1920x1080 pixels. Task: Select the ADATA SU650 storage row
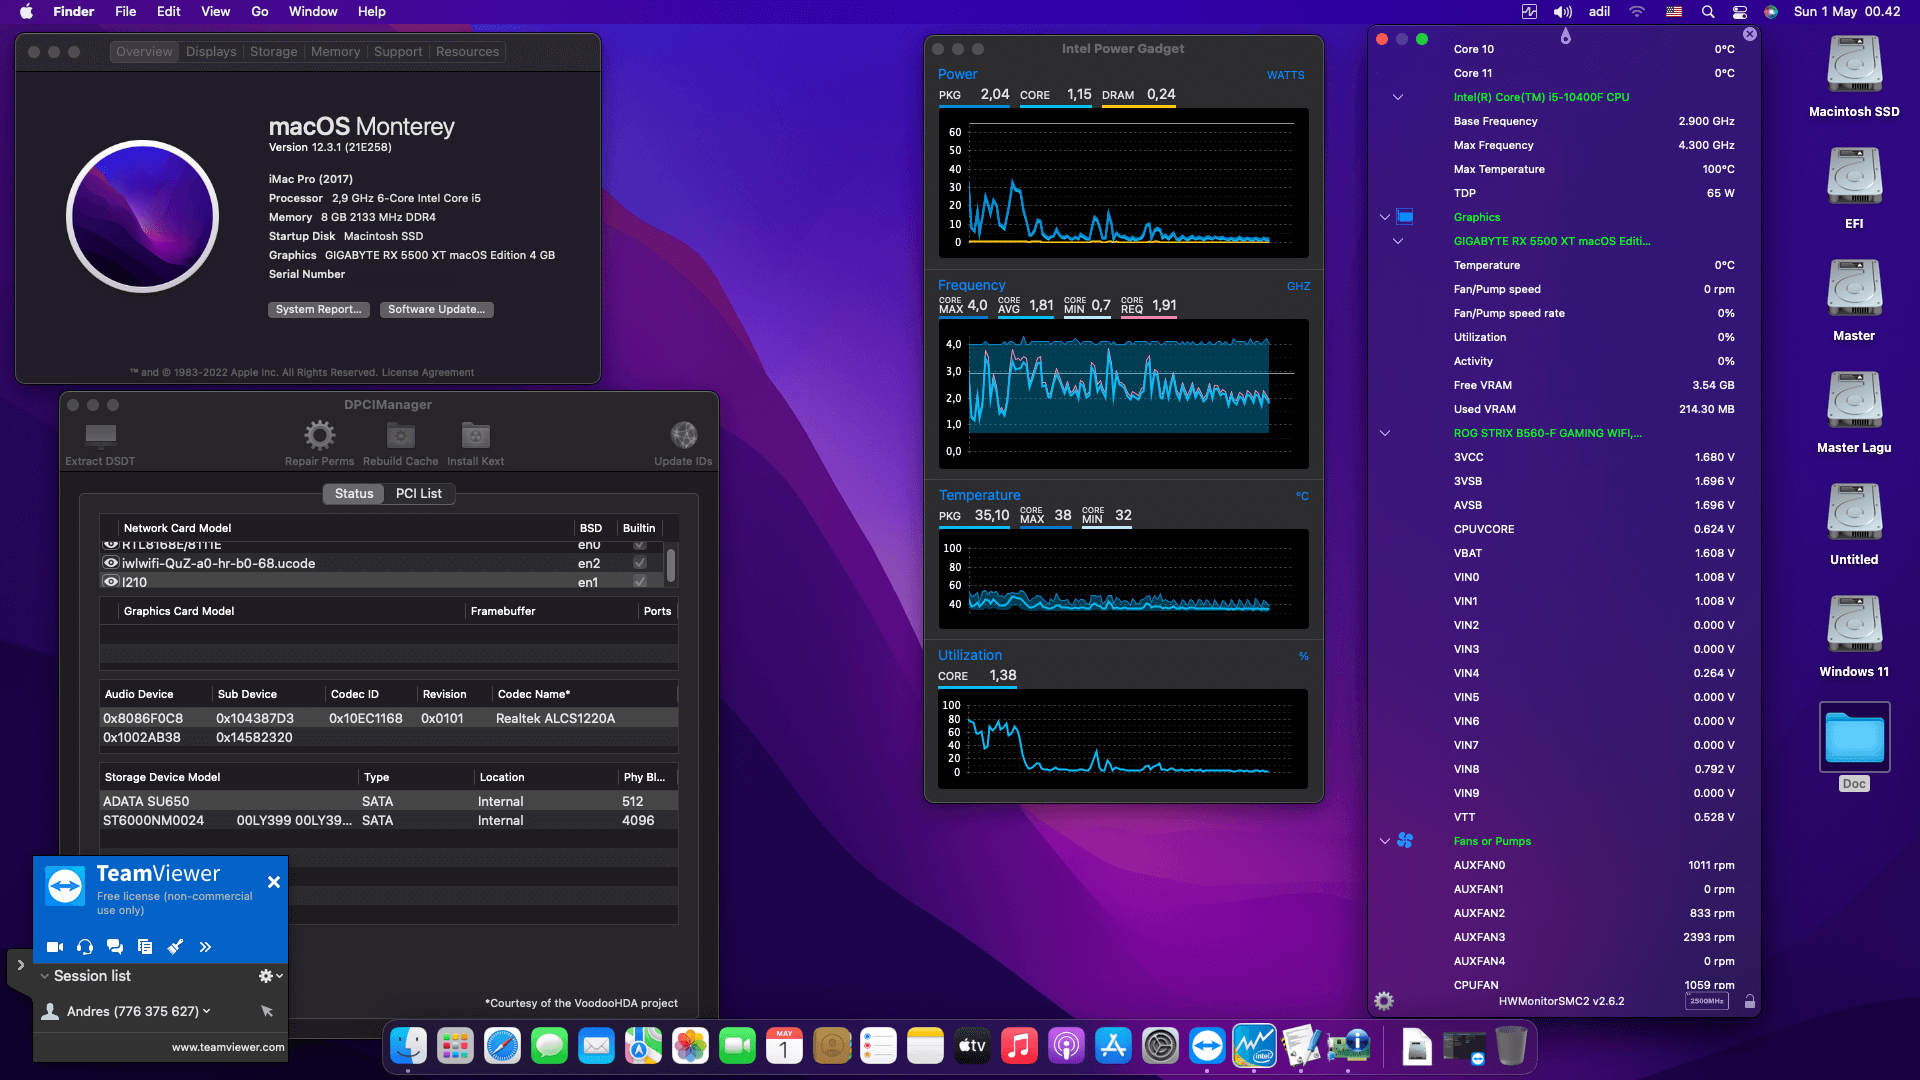tap(389, 801)
